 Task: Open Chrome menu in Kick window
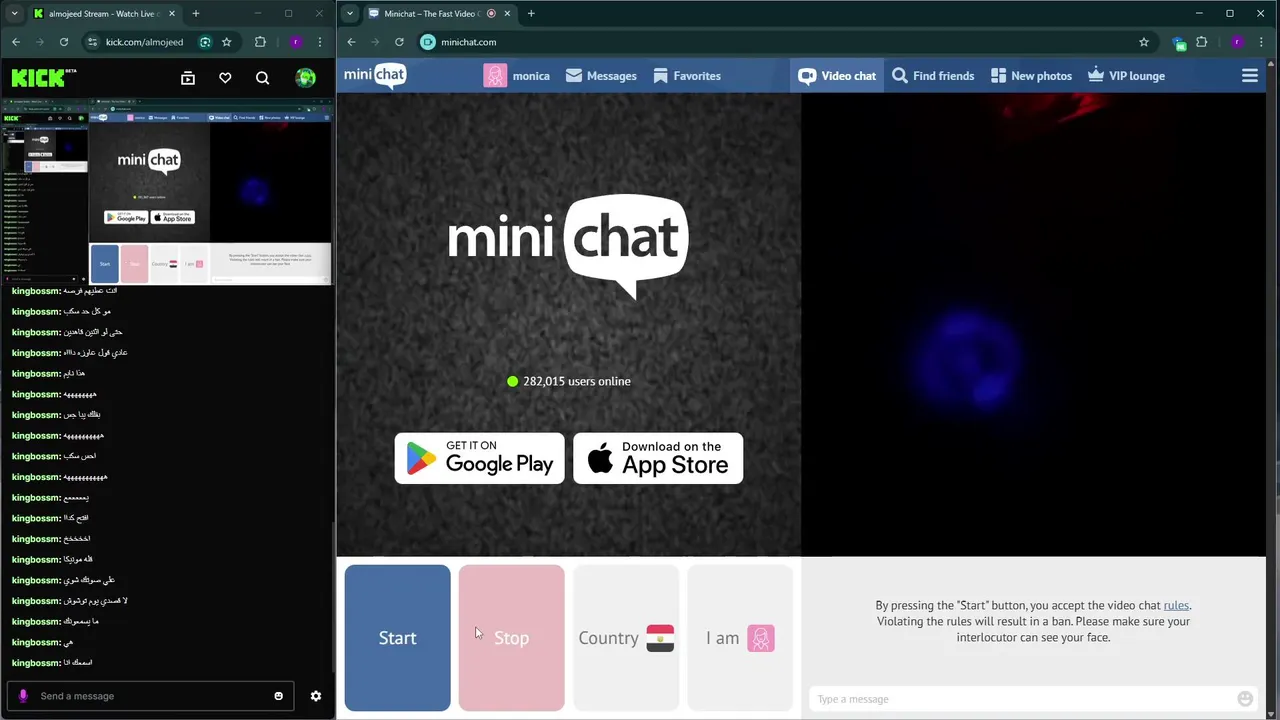[x=320, y=42]
